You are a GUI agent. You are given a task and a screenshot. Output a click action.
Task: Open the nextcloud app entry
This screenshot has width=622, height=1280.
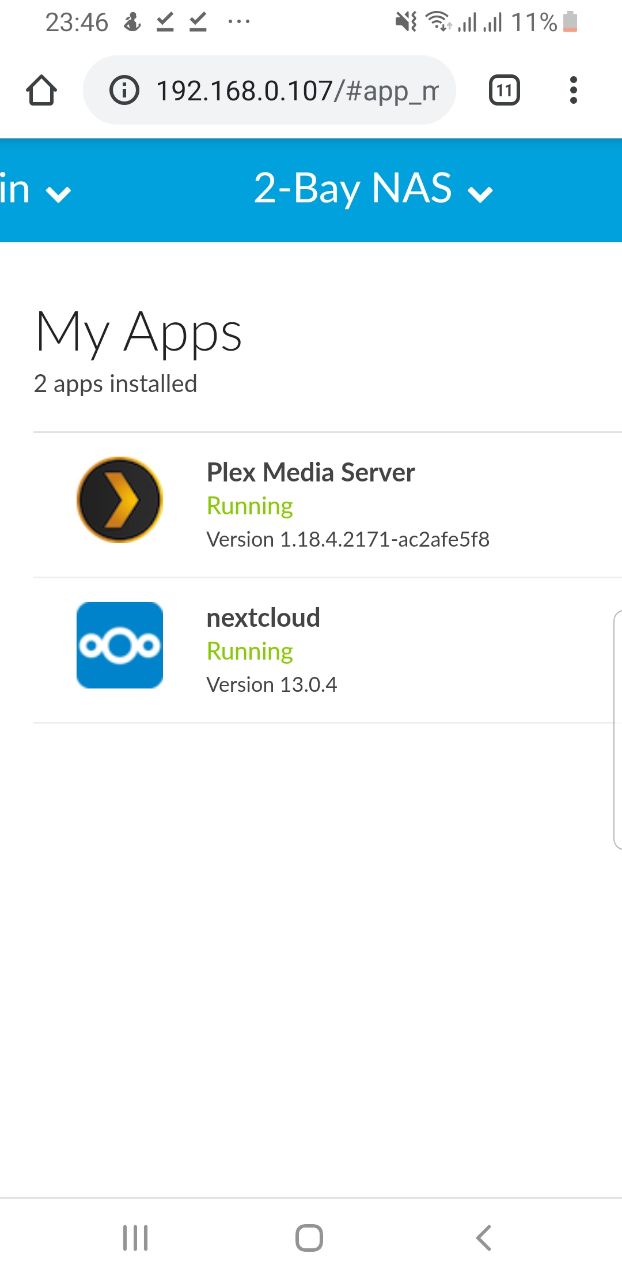[328, 650]
